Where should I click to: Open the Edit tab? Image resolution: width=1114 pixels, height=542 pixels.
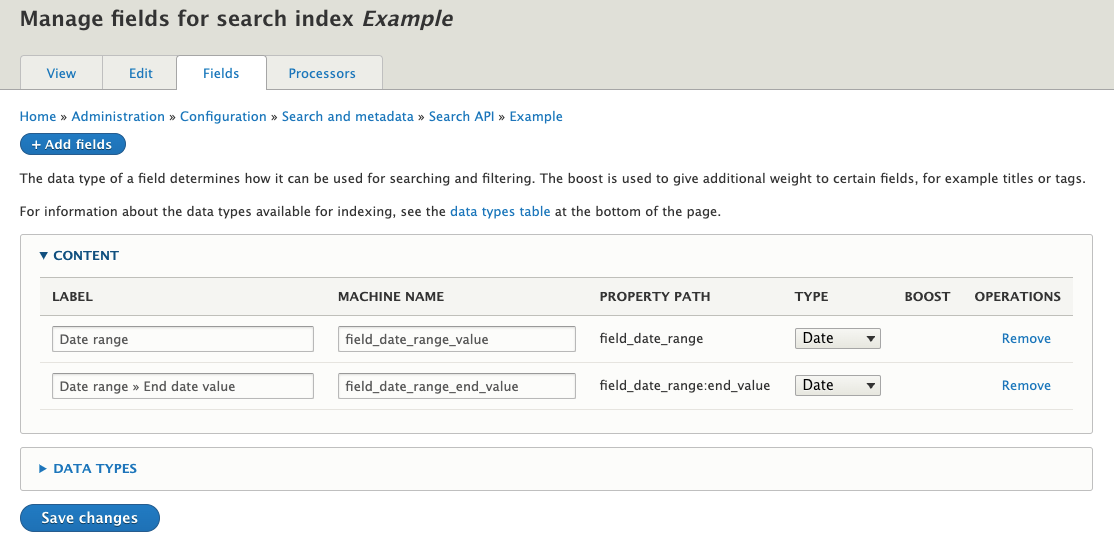point(140,73)
